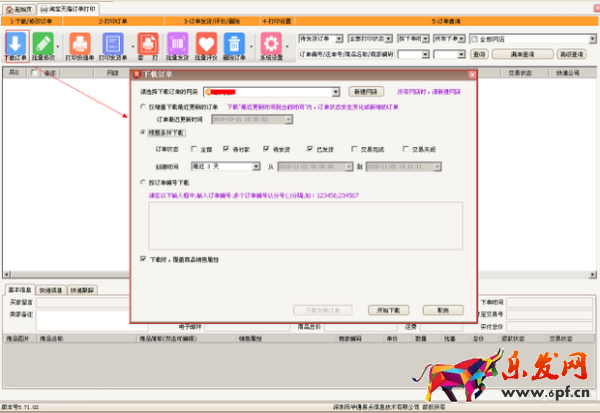Expand the 待发货订单 filter dropdown in toolbar
600x413 pixels.
pyautogui.click(x=339, y=36)
